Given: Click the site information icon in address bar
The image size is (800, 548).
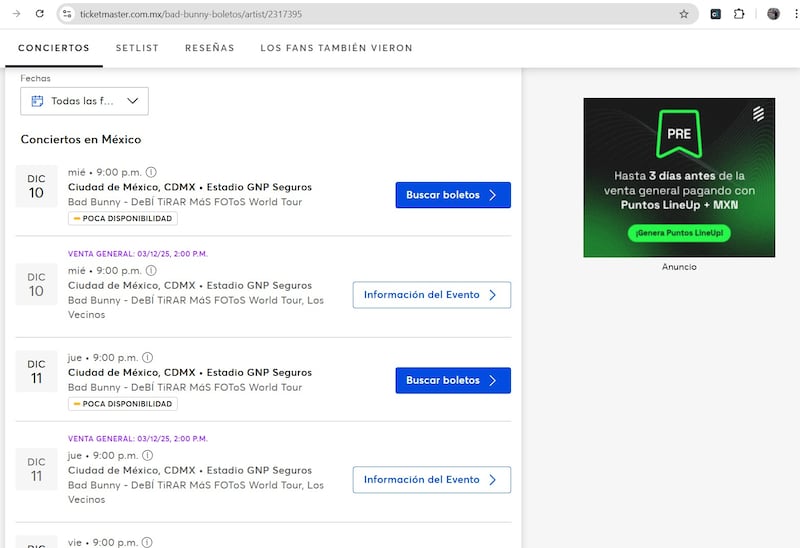Looking at the screenshot, I should coord(67,14).
